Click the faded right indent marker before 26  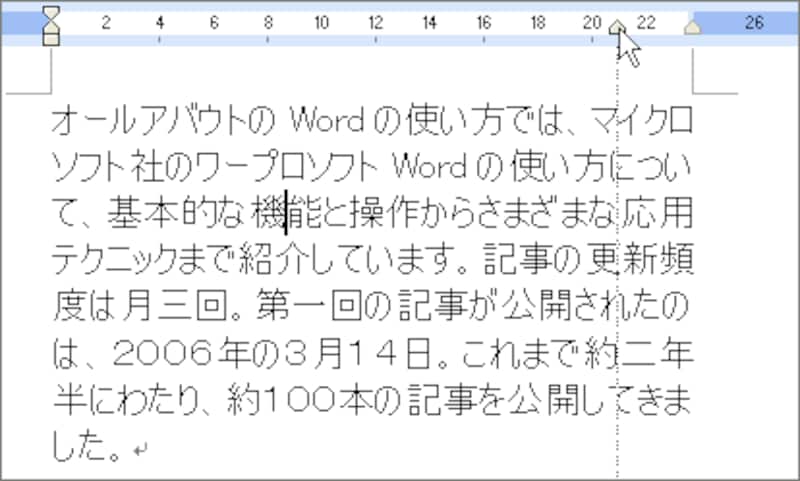point(692,27)
